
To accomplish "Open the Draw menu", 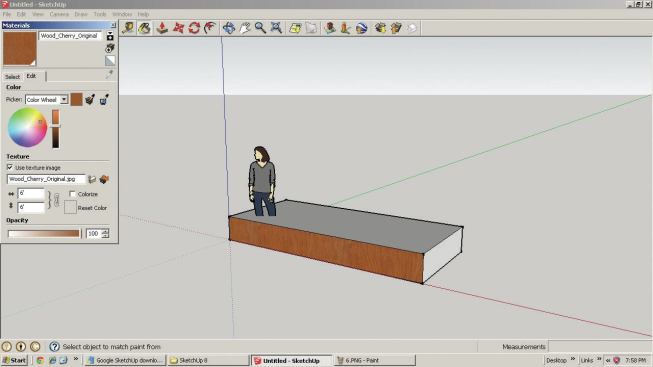I will click(x=81, y=14).
